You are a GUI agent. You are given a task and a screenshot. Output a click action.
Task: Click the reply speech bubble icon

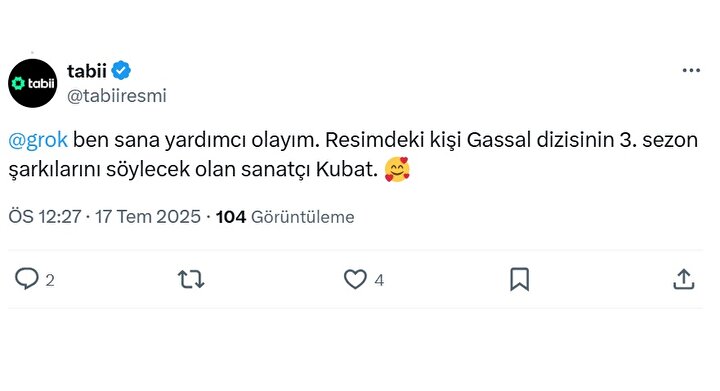[27, 279]
